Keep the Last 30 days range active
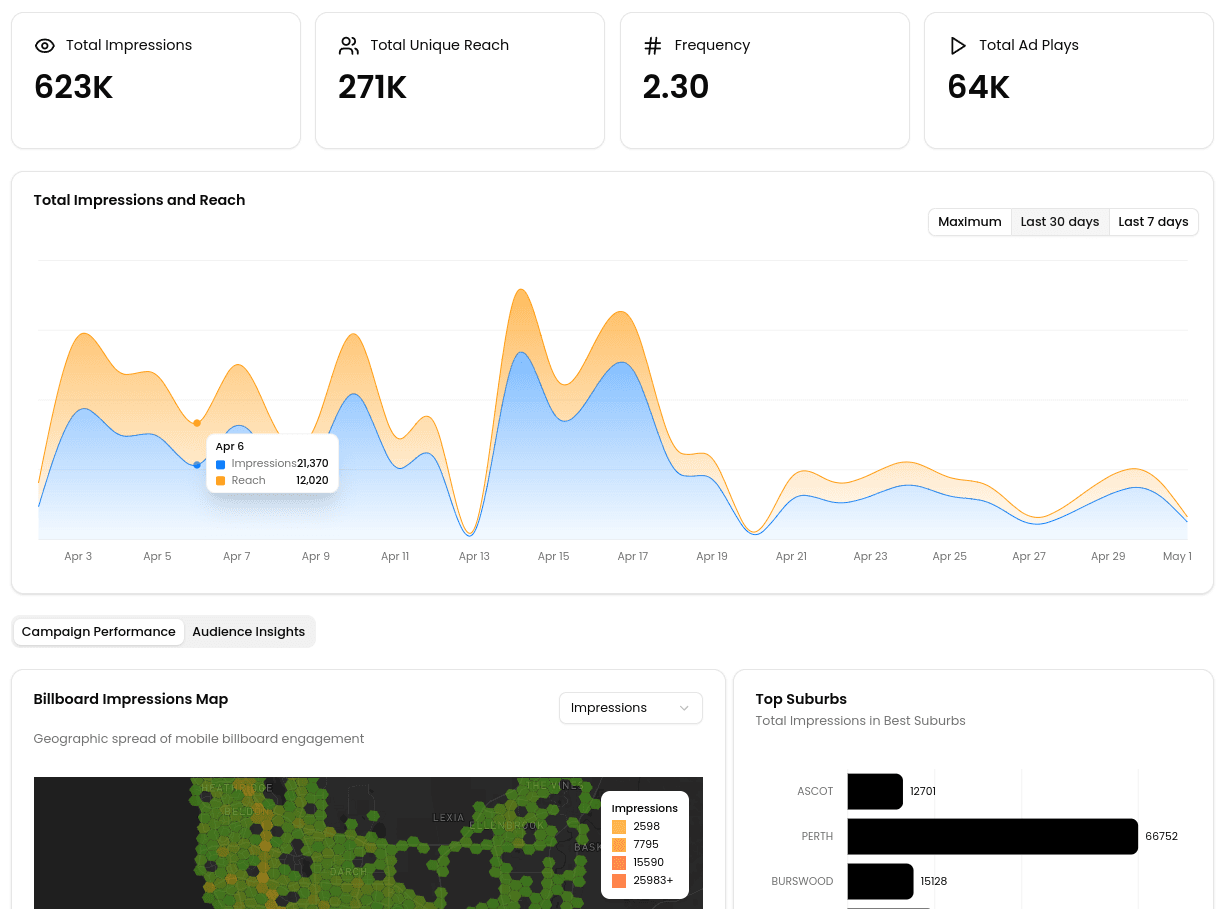The height and width of the screenshot is (909, 1221). [x=1059, y=222]
